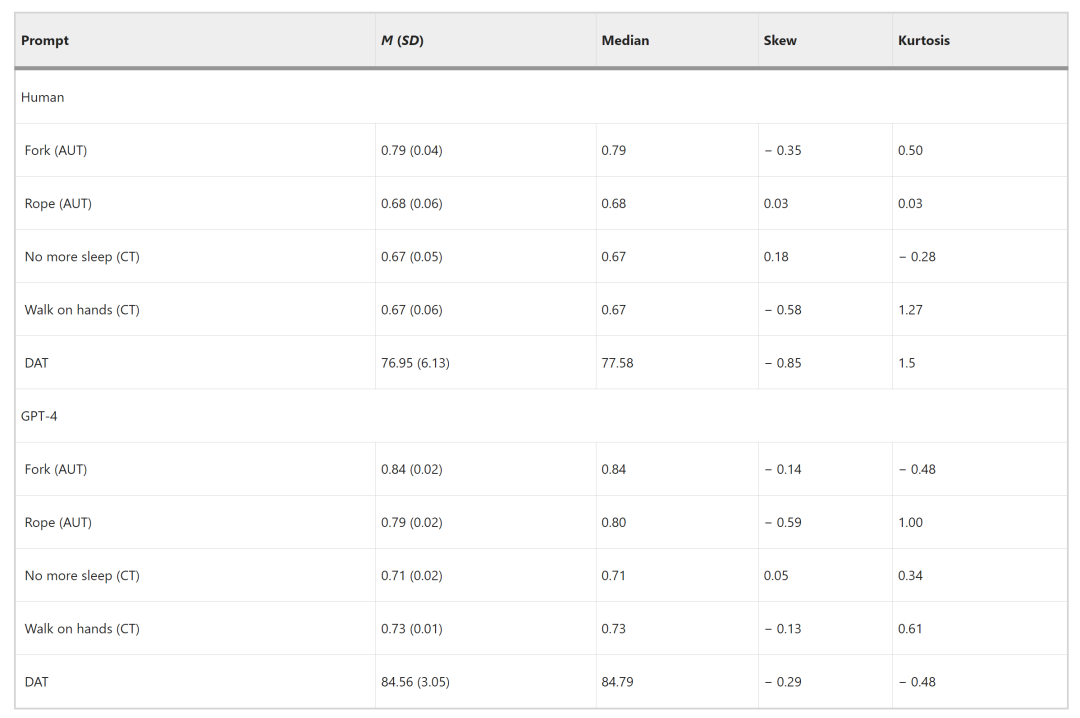This screenshot has height=718, width=1080.
Task: Click Human Fork (AUT) row label
Action: pos(56,151)
